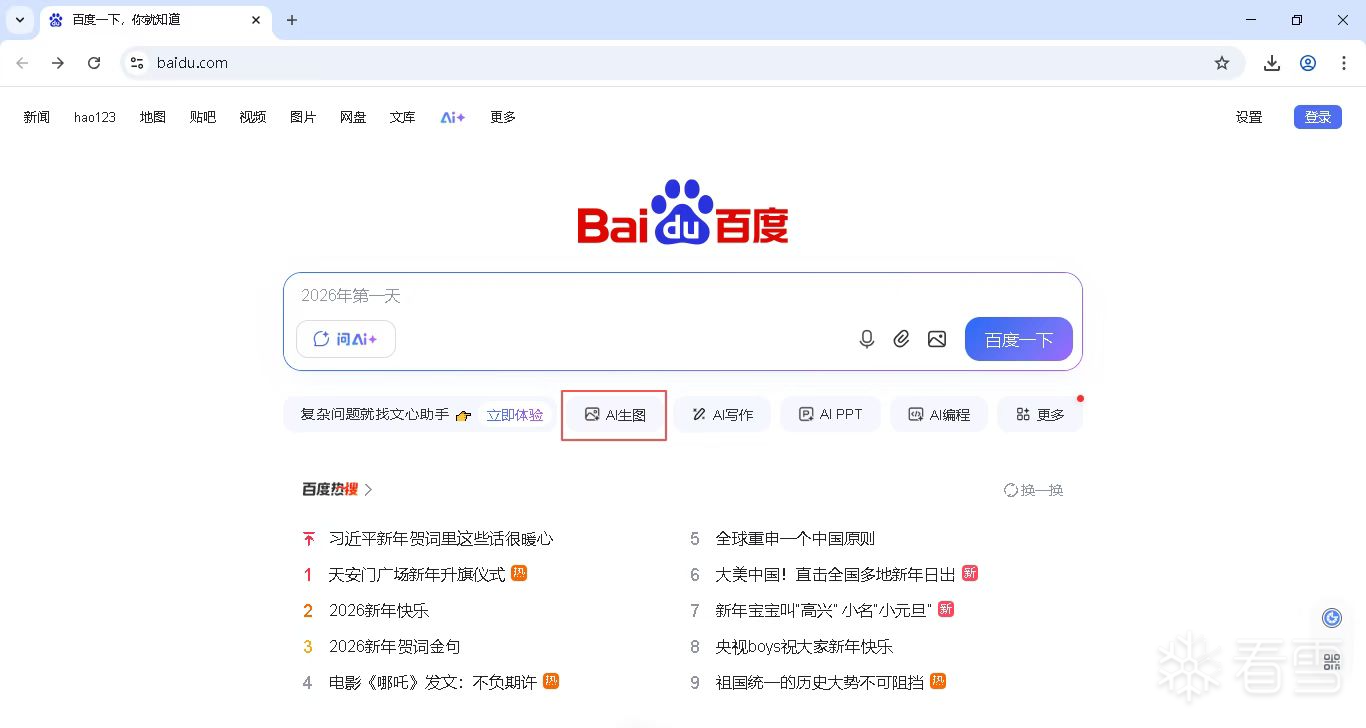Click the 百度一下 search button
This screenshot has height=728, width=1366.
[1019, 339]
